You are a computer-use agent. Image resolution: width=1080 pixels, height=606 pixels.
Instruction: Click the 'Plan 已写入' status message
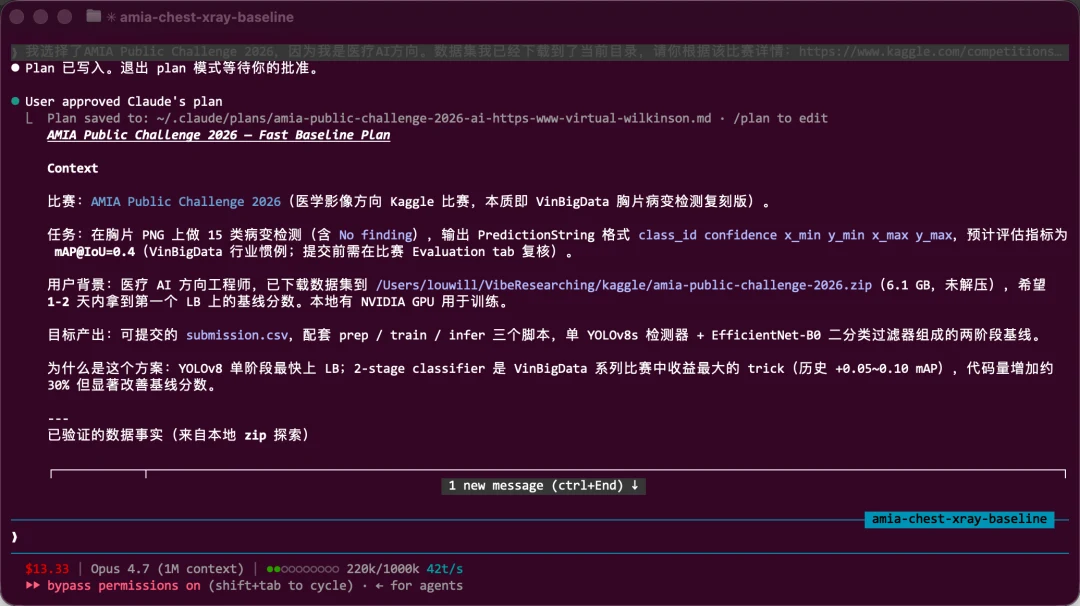point(172,68)
